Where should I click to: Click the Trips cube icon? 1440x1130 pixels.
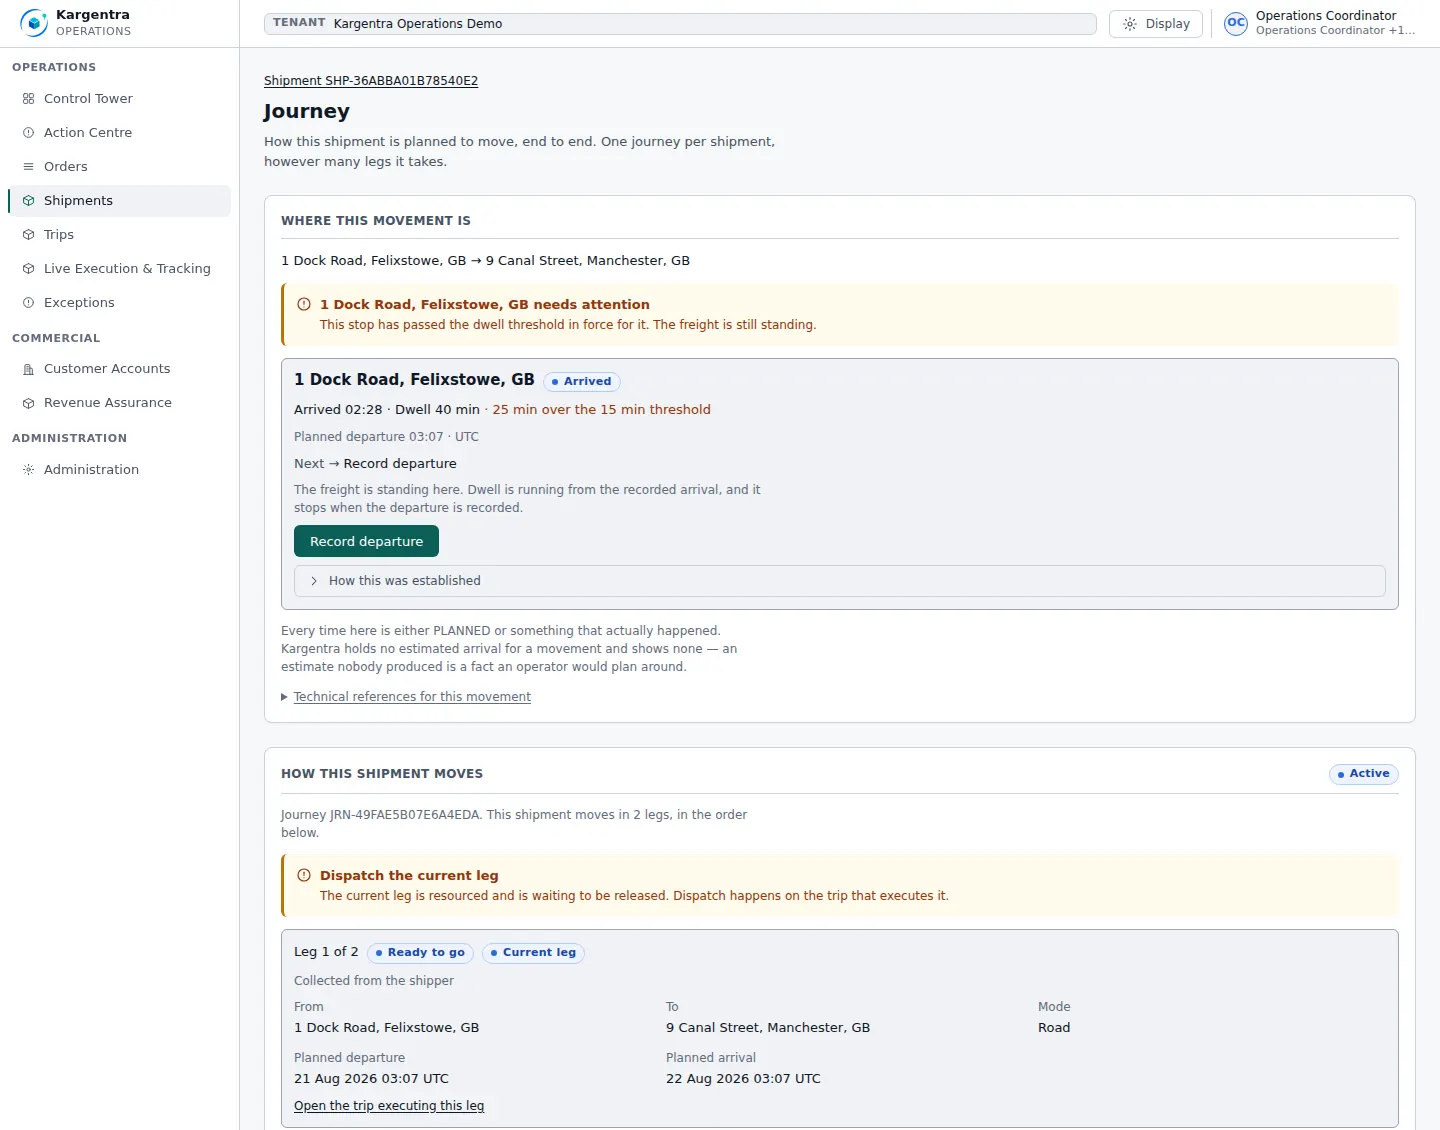click(x=29, y=235)
